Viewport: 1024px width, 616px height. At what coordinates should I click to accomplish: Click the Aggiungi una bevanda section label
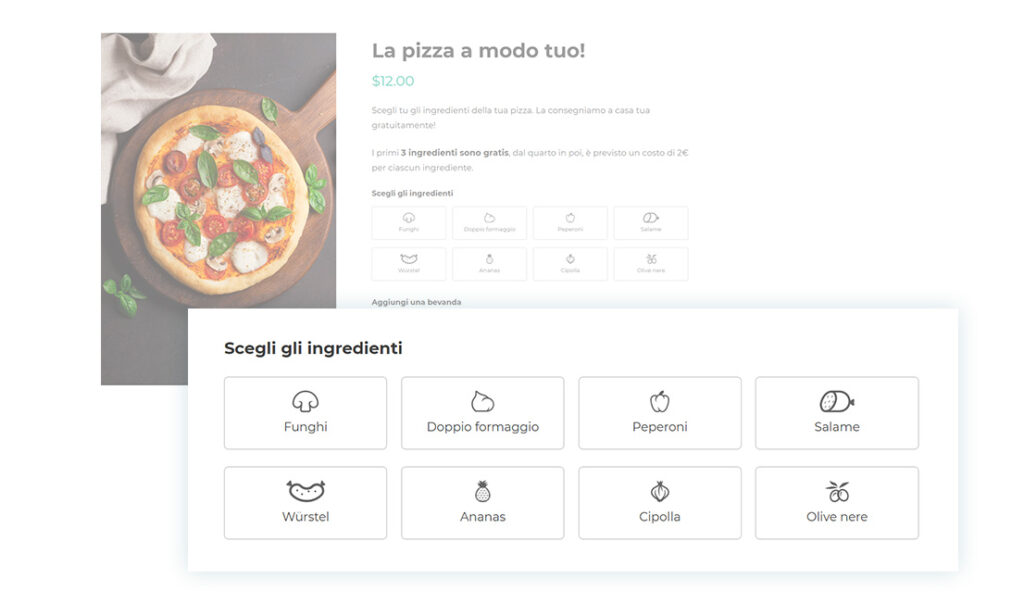(x=416, y=302)
